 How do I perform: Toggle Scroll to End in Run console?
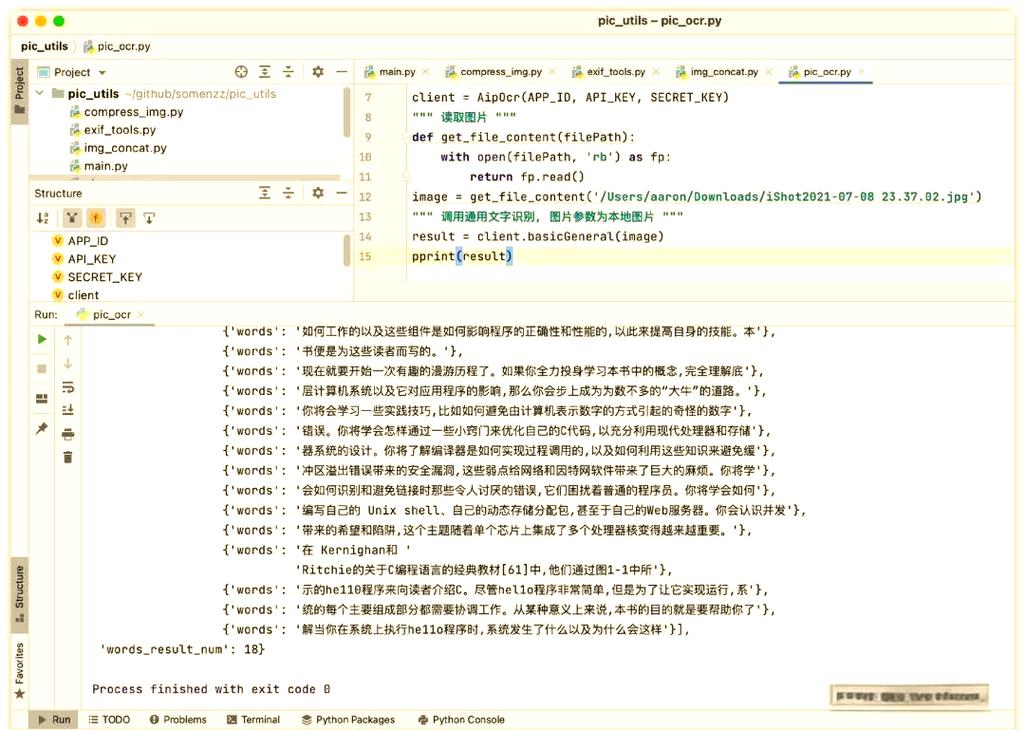[68, 410]
